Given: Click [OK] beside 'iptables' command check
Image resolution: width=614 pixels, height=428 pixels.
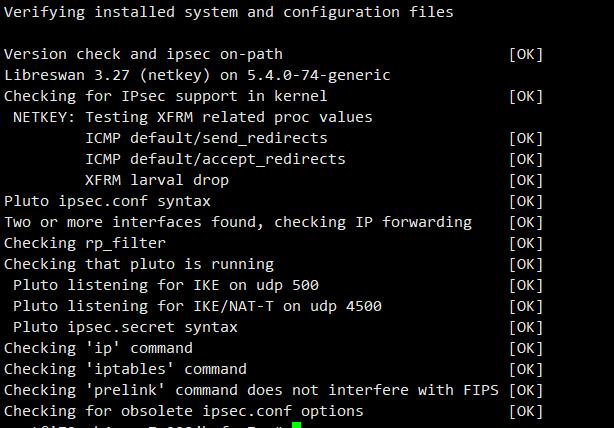Looking at the screenshot, I should (526, 369).
